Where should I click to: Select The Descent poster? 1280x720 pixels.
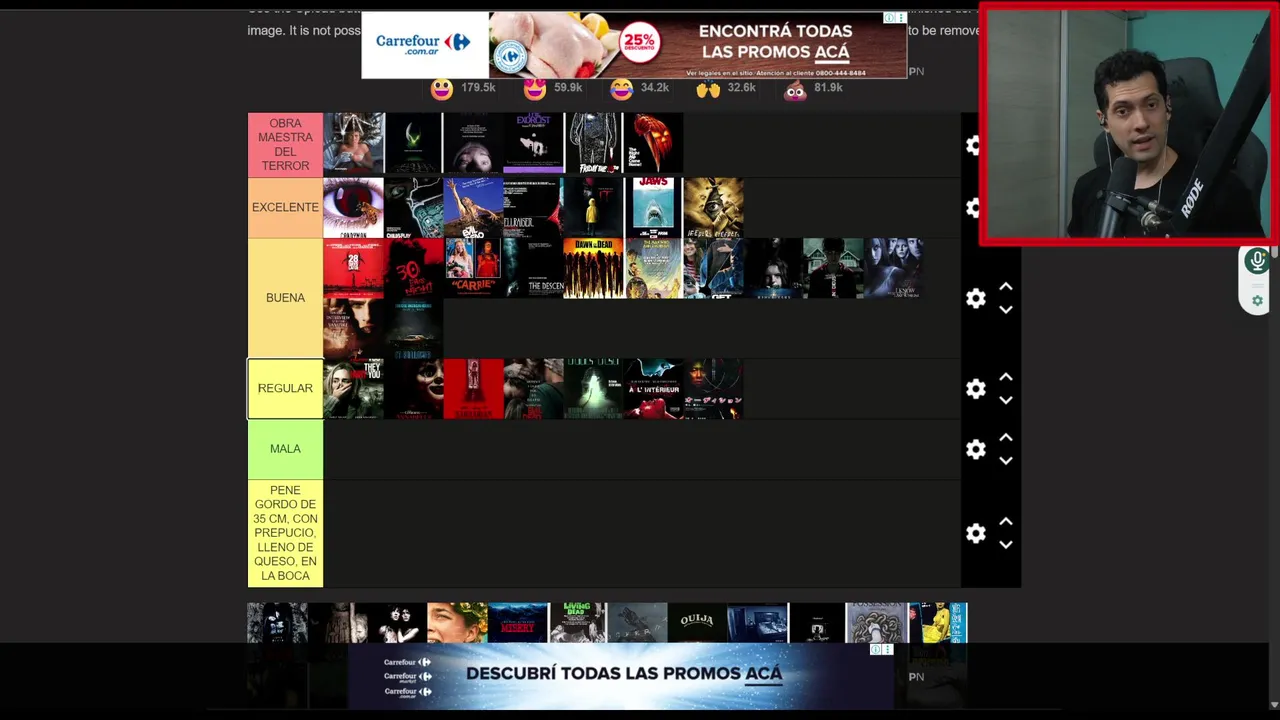pyautogui.click(x=533, y=268)
